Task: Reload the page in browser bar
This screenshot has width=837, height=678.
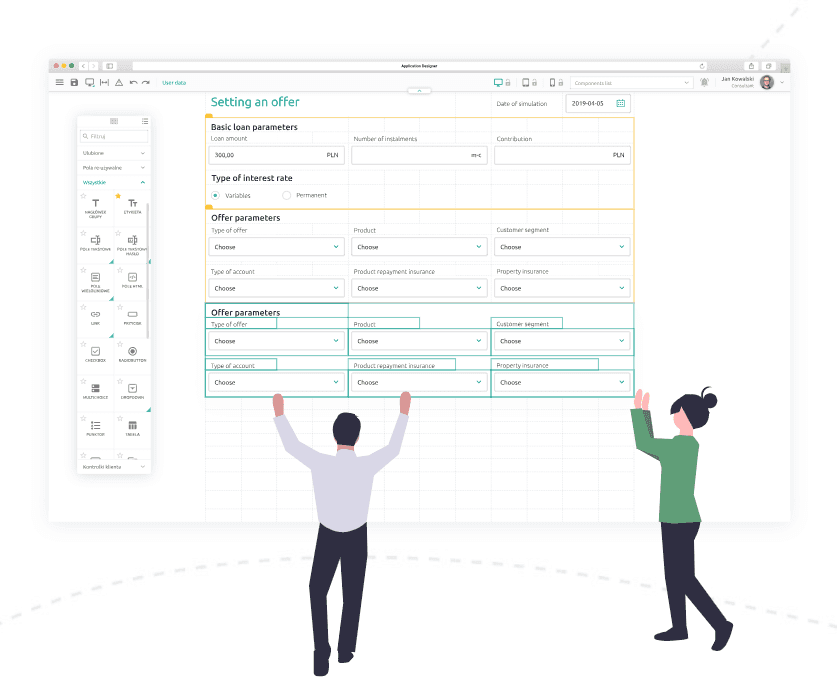Action: [x=702, y=66]
